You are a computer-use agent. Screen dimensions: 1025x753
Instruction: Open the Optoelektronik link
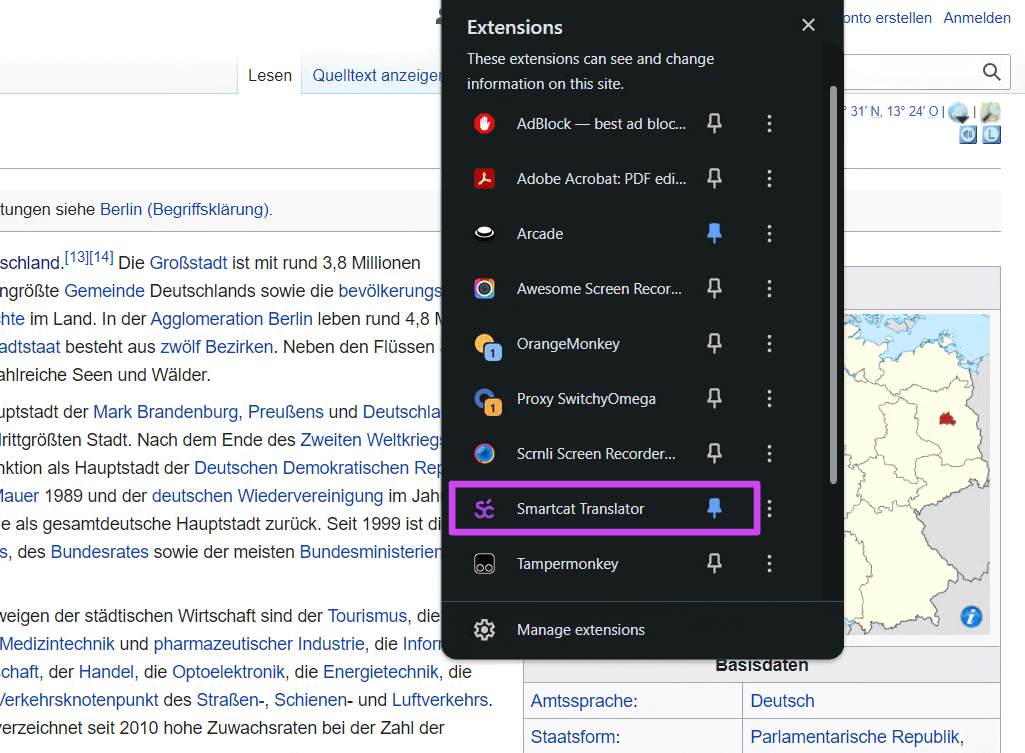pyautogui.click(x=228, y=672)
